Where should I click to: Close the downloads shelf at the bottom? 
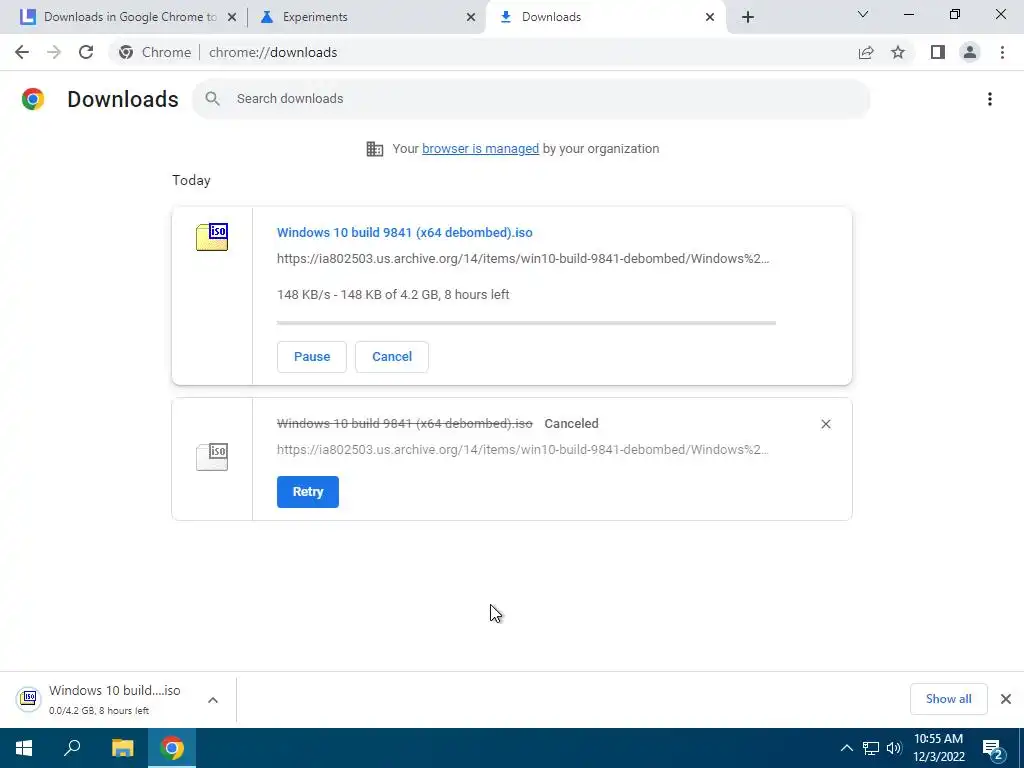(x=1006, y=699)
